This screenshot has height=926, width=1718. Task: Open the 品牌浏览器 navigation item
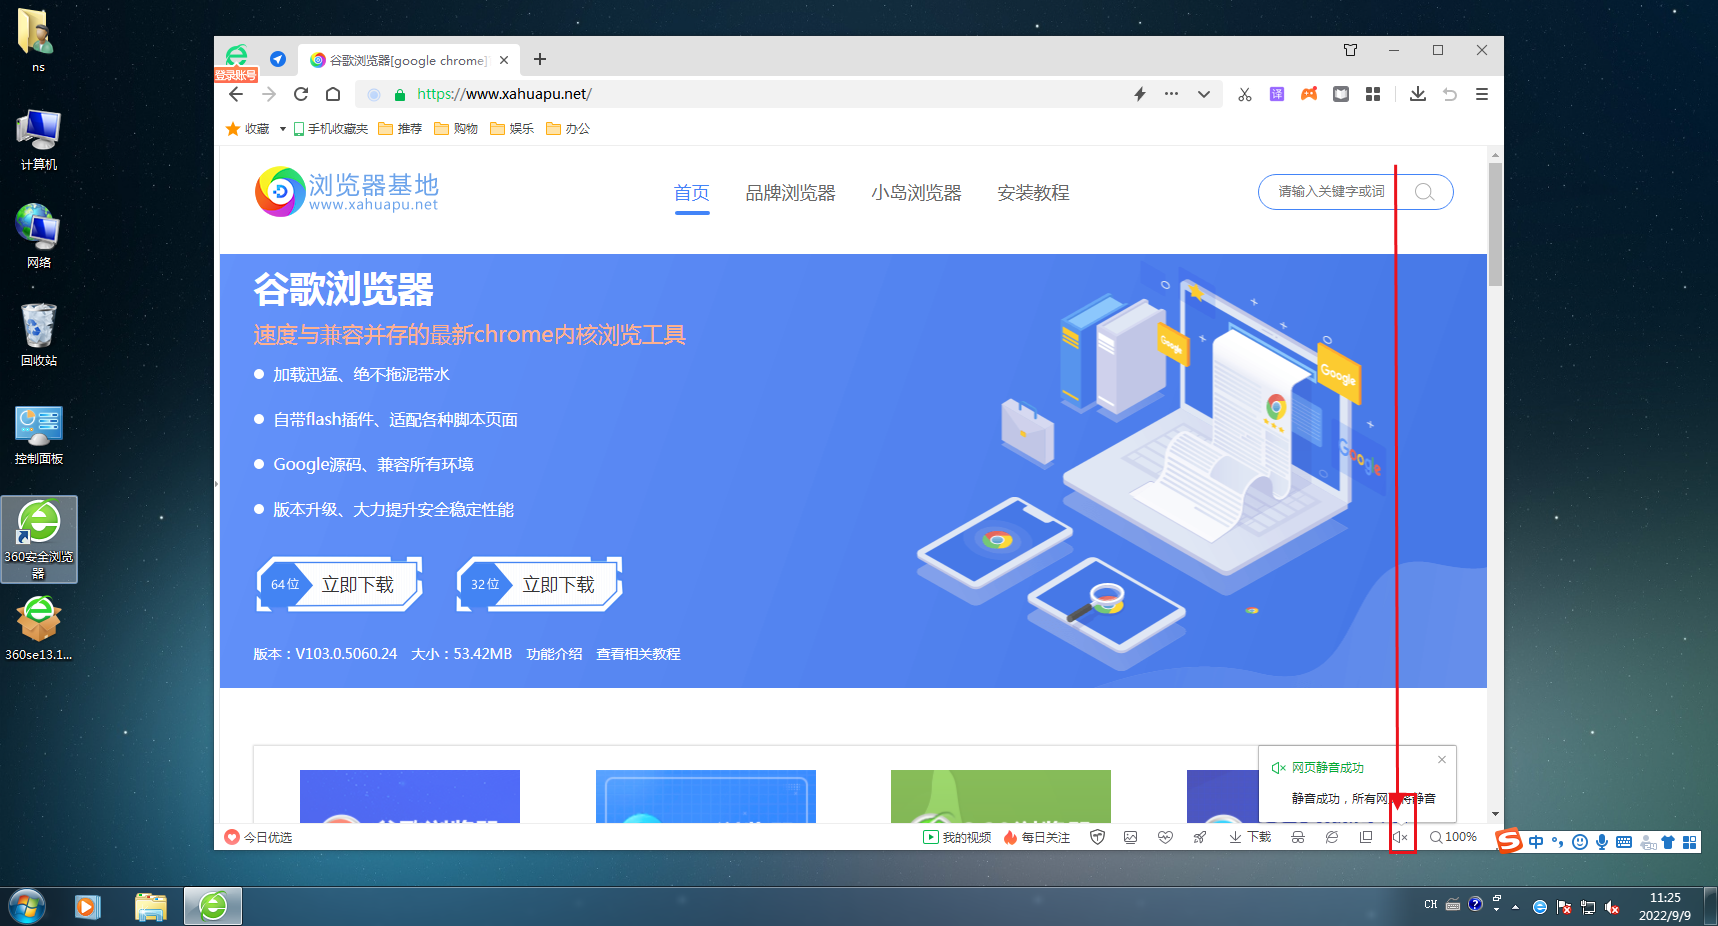click(x=791, y=193)
